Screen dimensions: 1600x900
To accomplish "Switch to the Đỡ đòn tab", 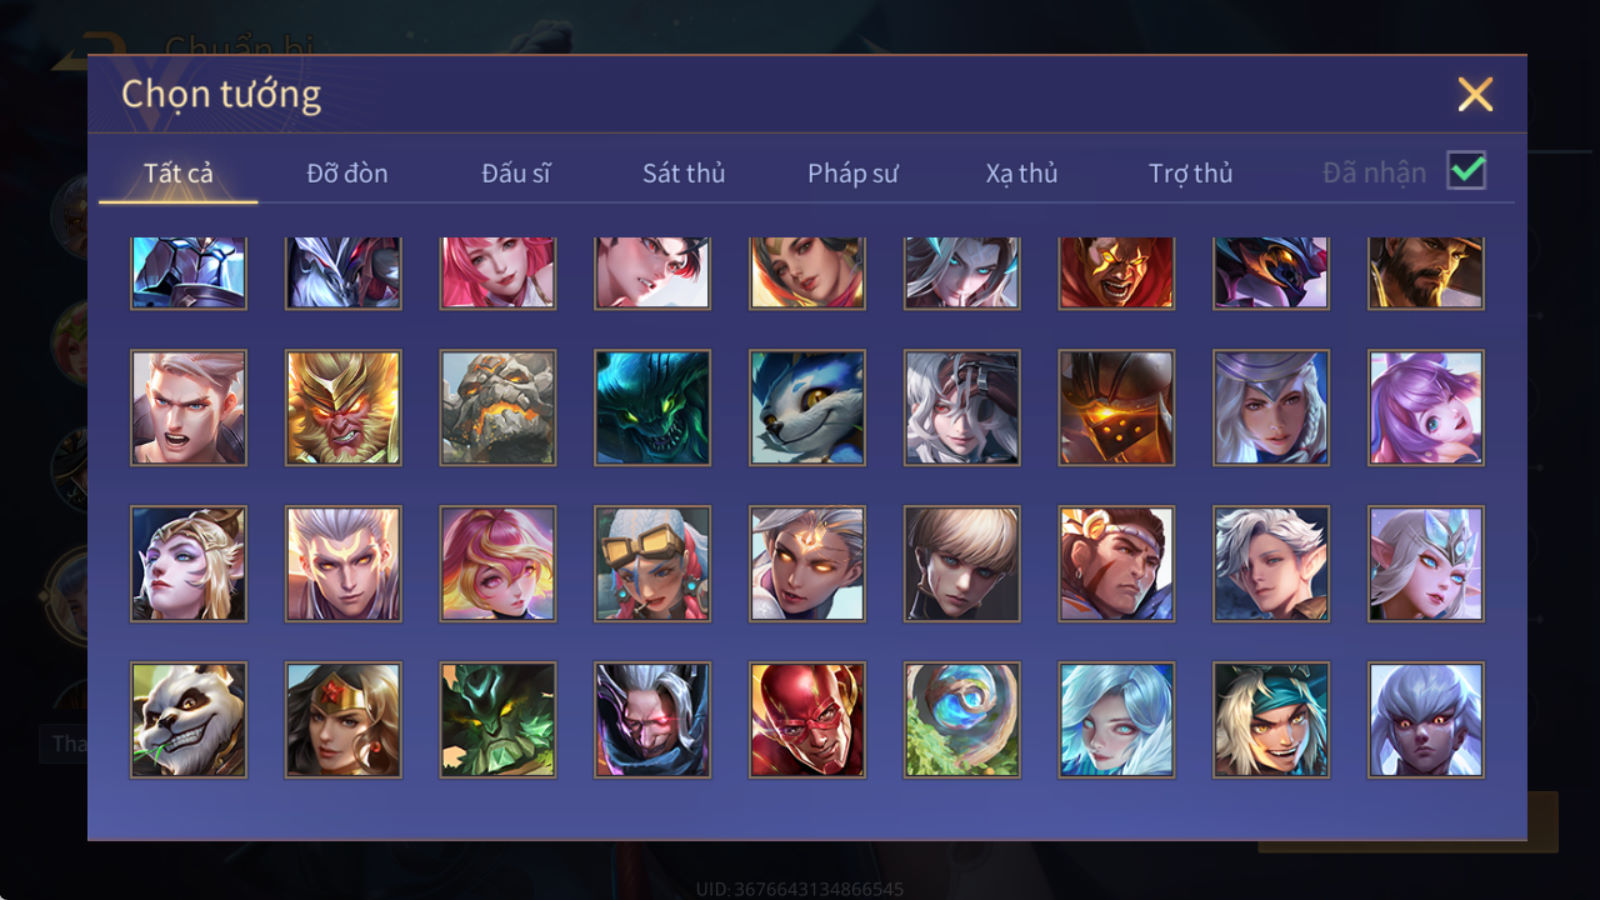I will (347, 173).
